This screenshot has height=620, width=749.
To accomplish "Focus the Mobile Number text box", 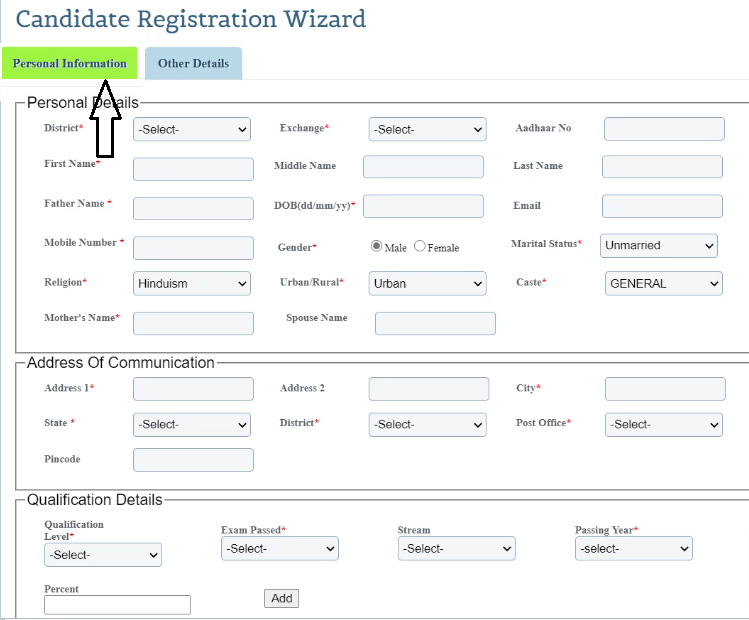I will point(193,248).
